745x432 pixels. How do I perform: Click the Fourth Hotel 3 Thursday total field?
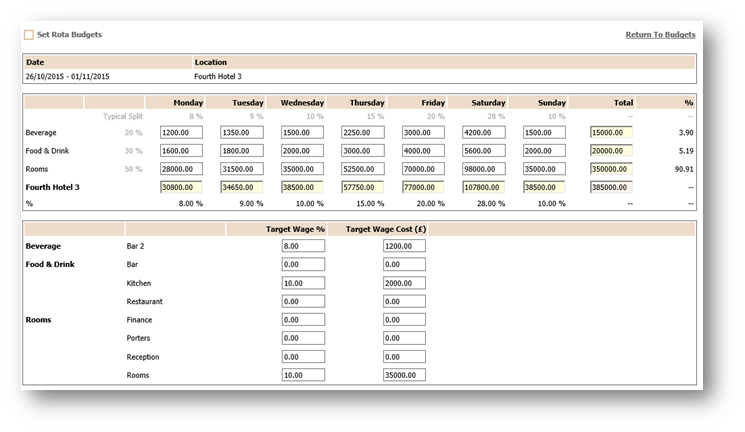363,187
